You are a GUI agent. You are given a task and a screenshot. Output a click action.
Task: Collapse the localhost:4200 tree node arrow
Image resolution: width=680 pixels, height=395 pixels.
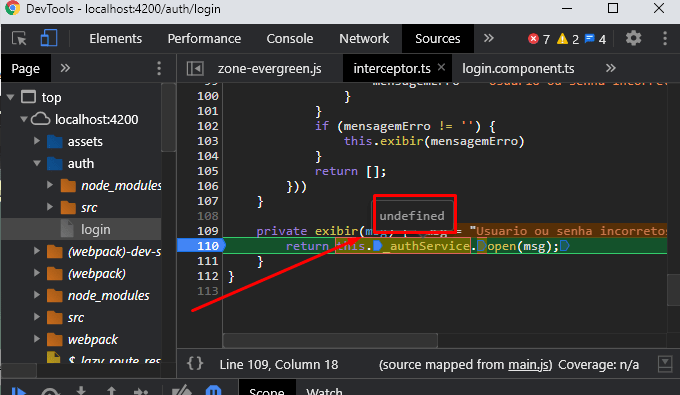click(24, 119)
